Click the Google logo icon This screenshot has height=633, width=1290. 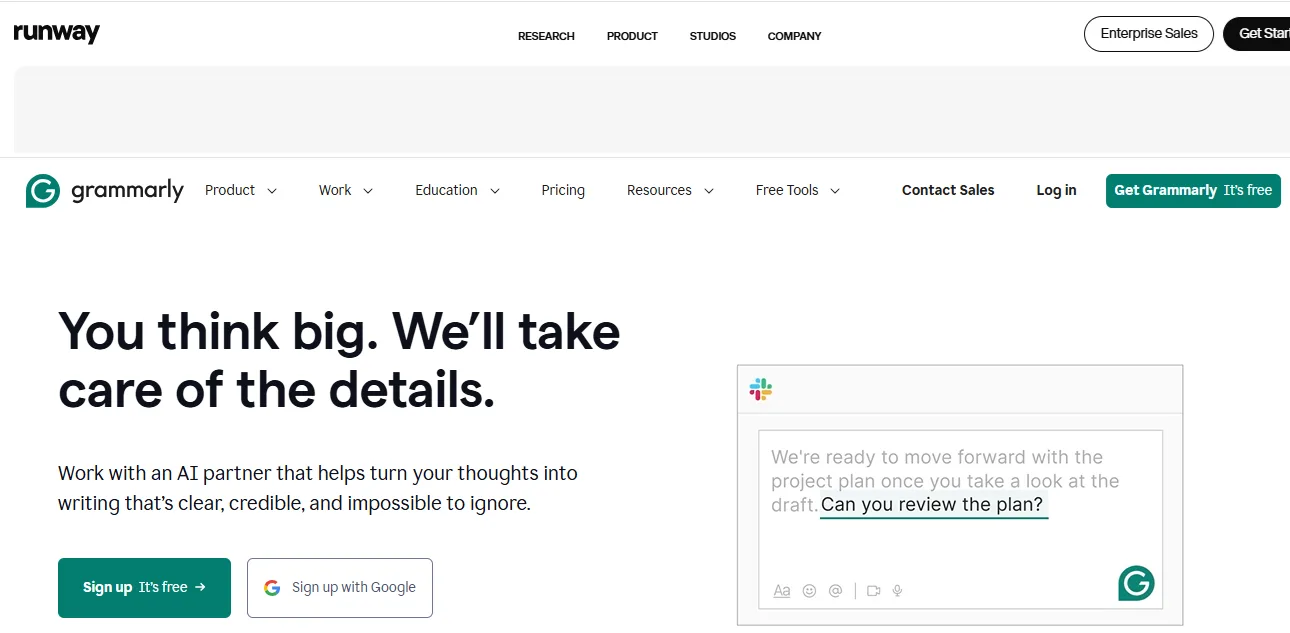click(272, 588)
